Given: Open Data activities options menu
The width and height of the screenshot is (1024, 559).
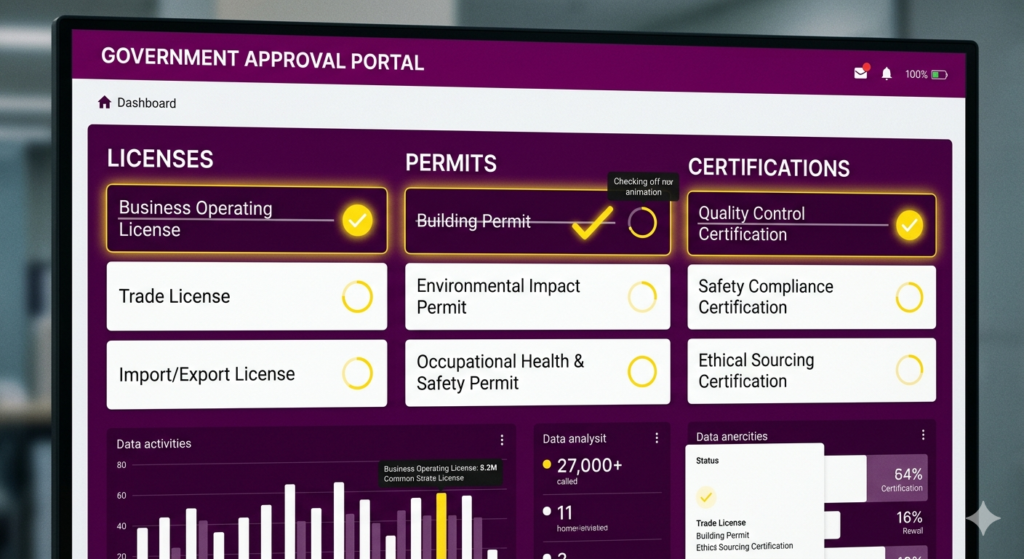Looking at the screenshot, I should click(x=502, y=440).
